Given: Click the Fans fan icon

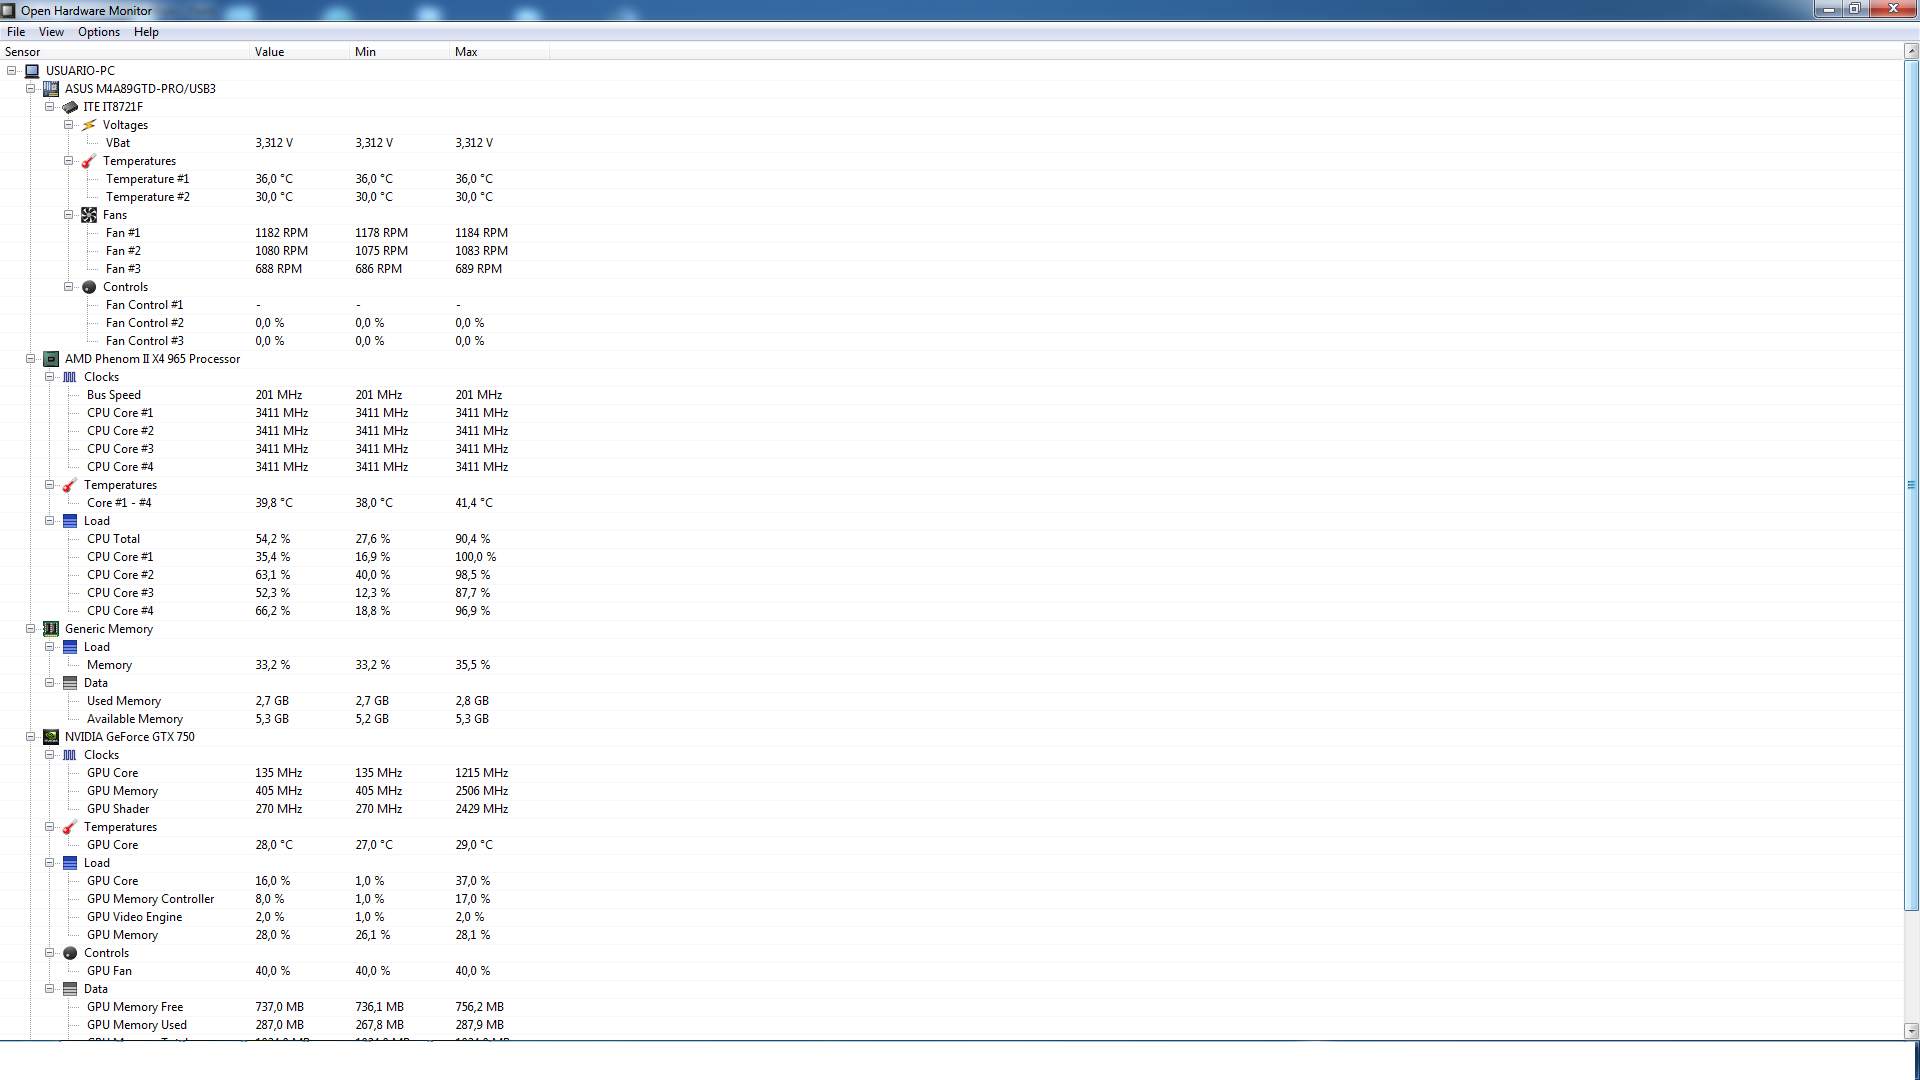Looking at the screenshot, I should 89,215.
